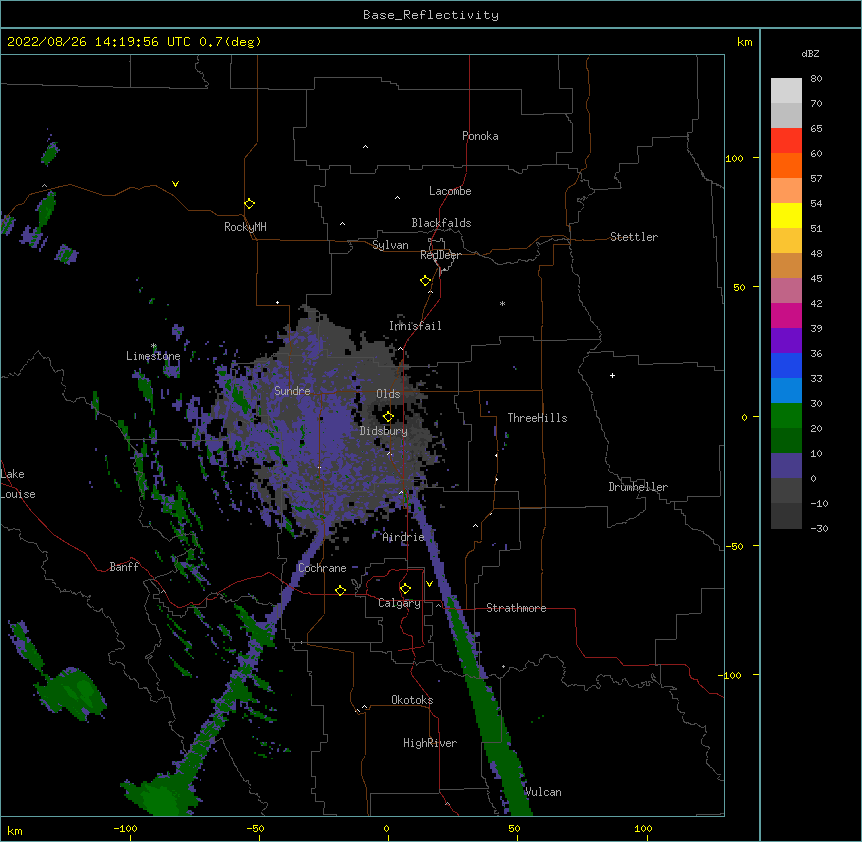The image size is (862, 842).
Task: Click the Calgary city label
Action: pos(399,603)
